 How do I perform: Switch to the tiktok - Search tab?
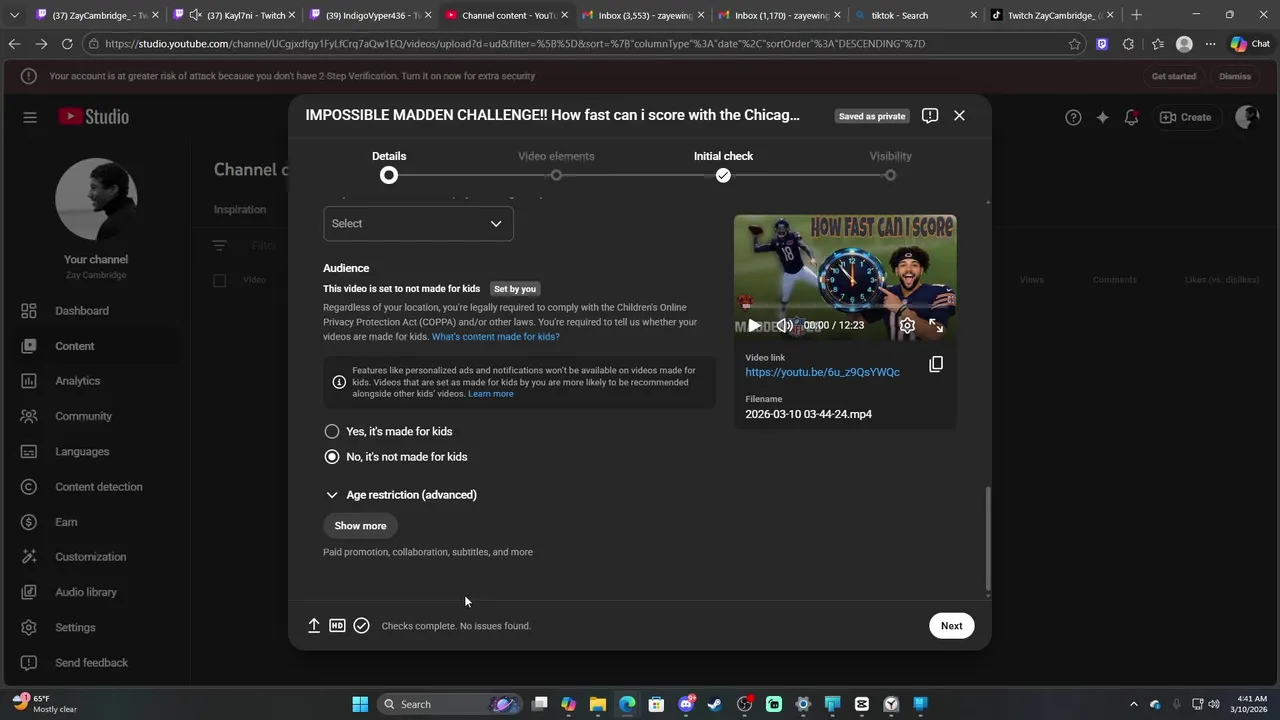(915, 15)
